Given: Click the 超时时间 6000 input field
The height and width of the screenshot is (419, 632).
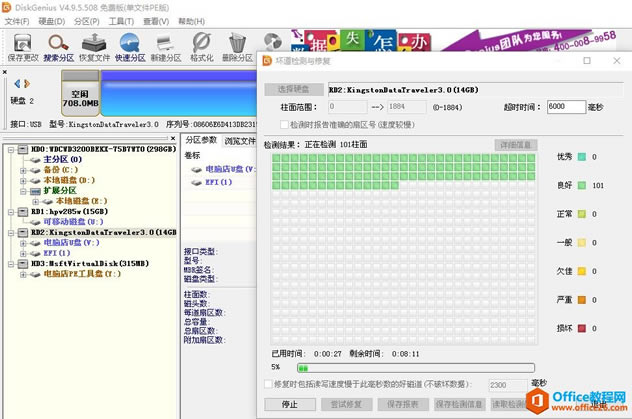Looking at the screenshot, I should click(566, 107).
